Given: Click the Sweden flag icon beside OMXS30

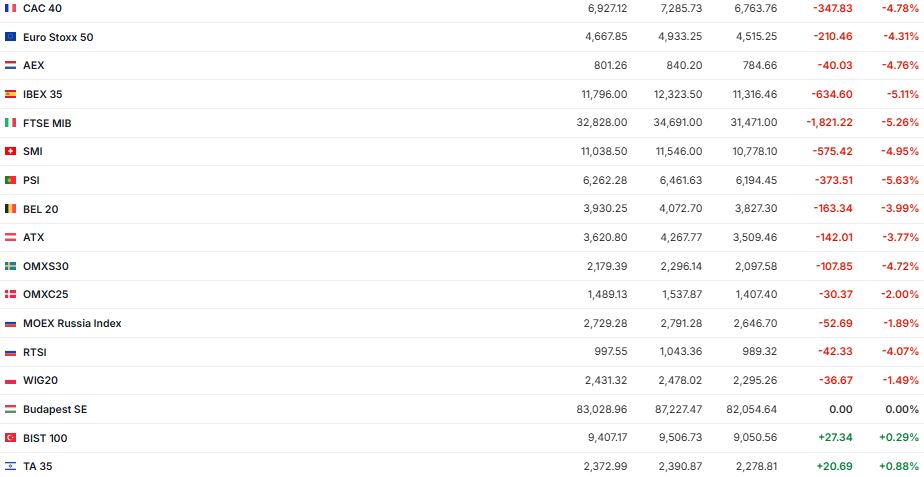Looking at the screenshot, I should coord(11,266).
